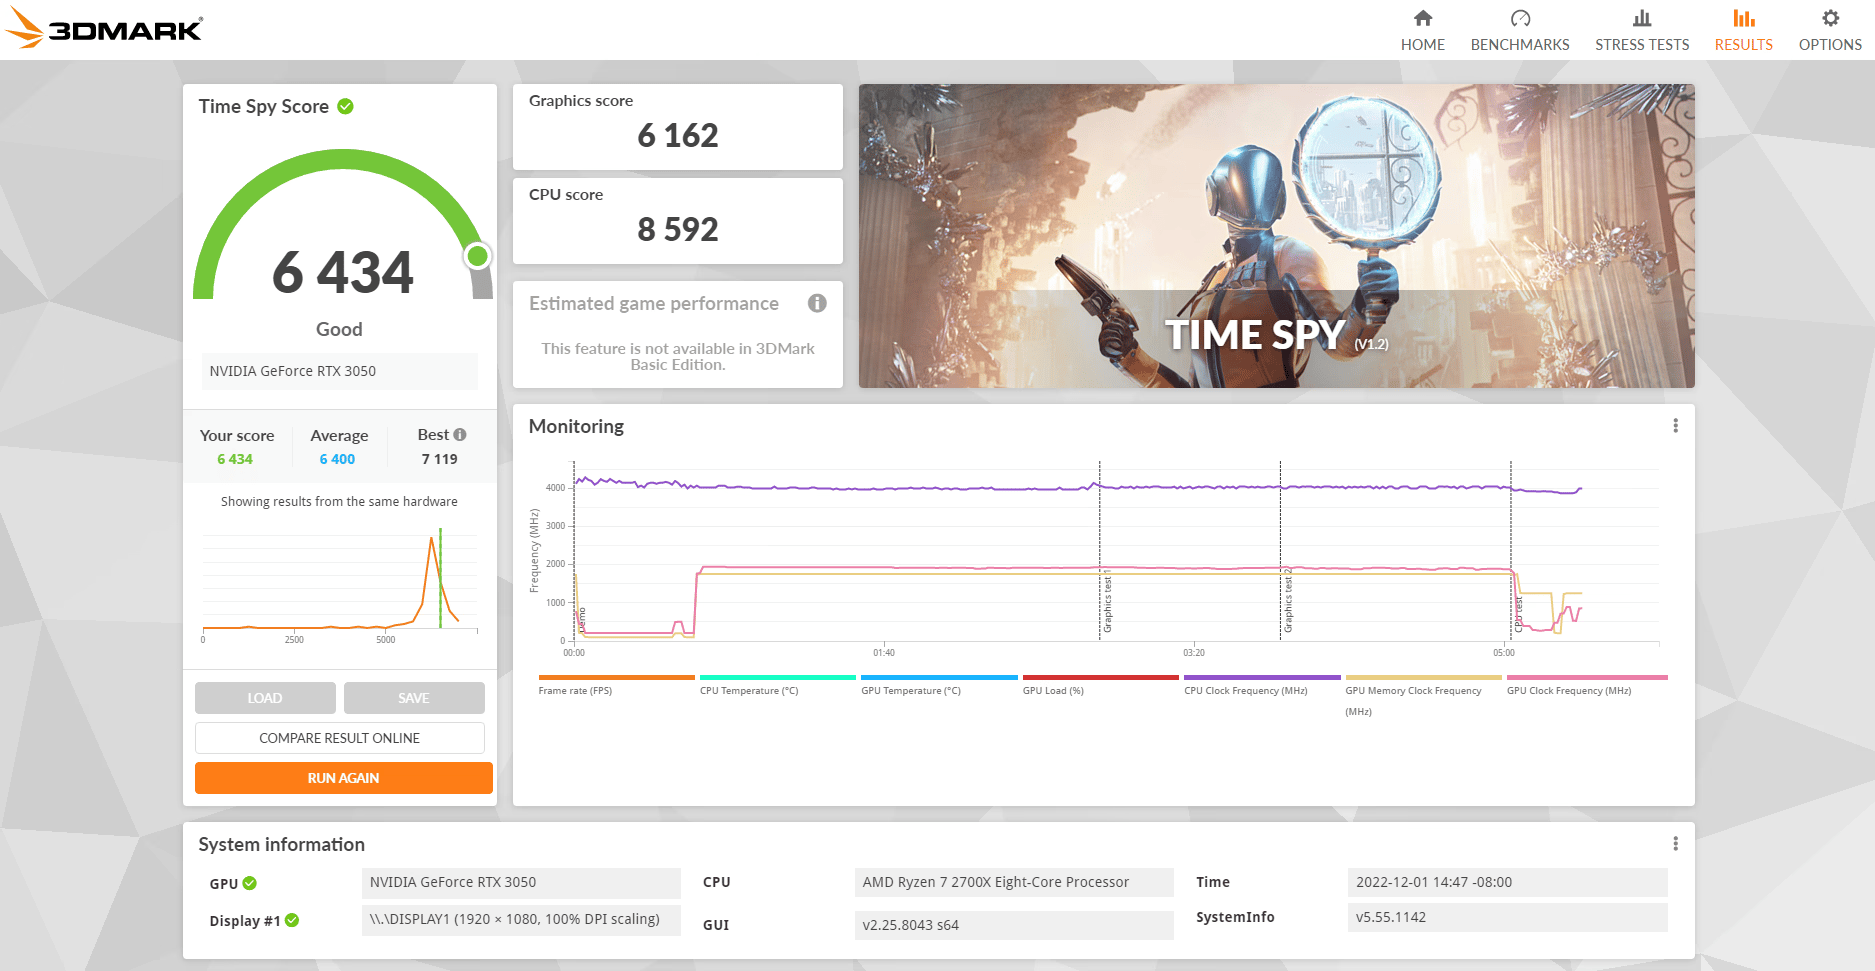This screenshot has width=1875, height=971.
Task: Click the Estimated game performance info icon
Action: 817,303
